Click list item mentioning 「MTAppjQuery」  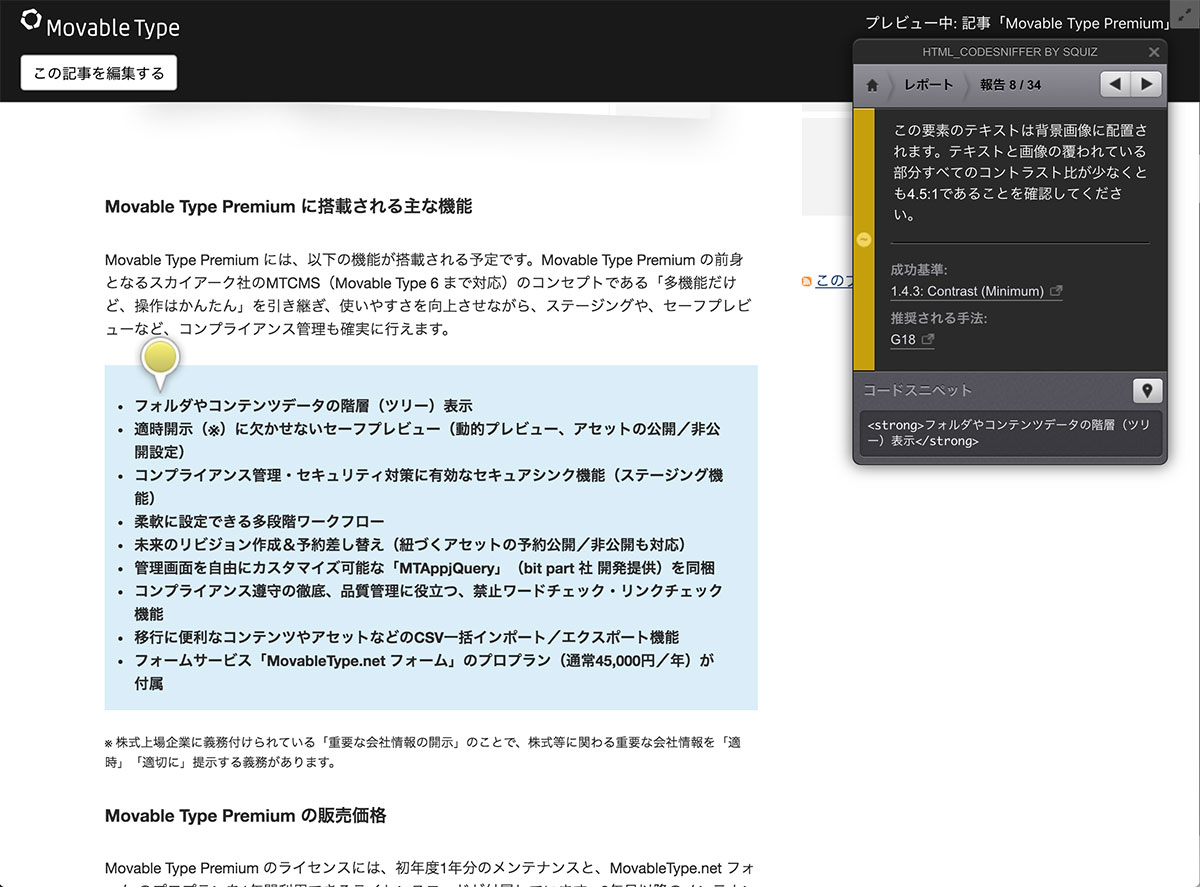[x=424, y=567]
